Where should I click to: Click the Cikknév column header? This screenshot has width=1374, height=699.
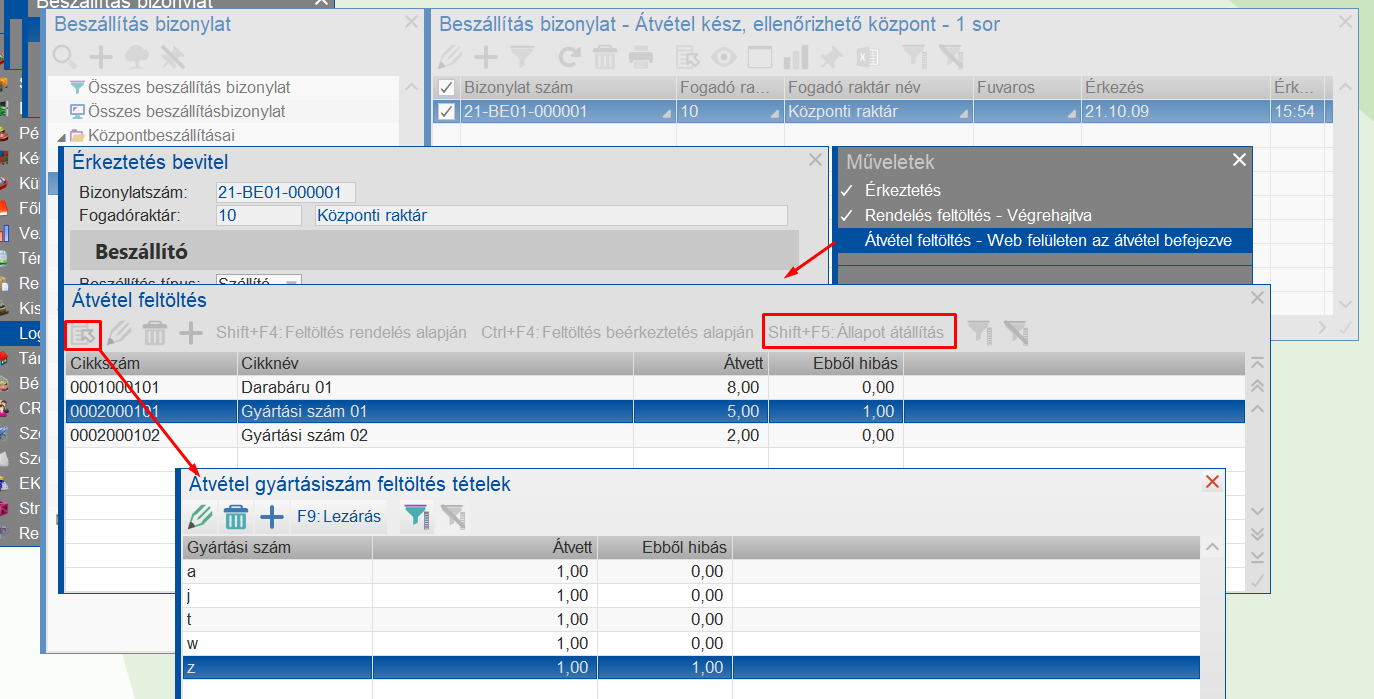[435, 362]
